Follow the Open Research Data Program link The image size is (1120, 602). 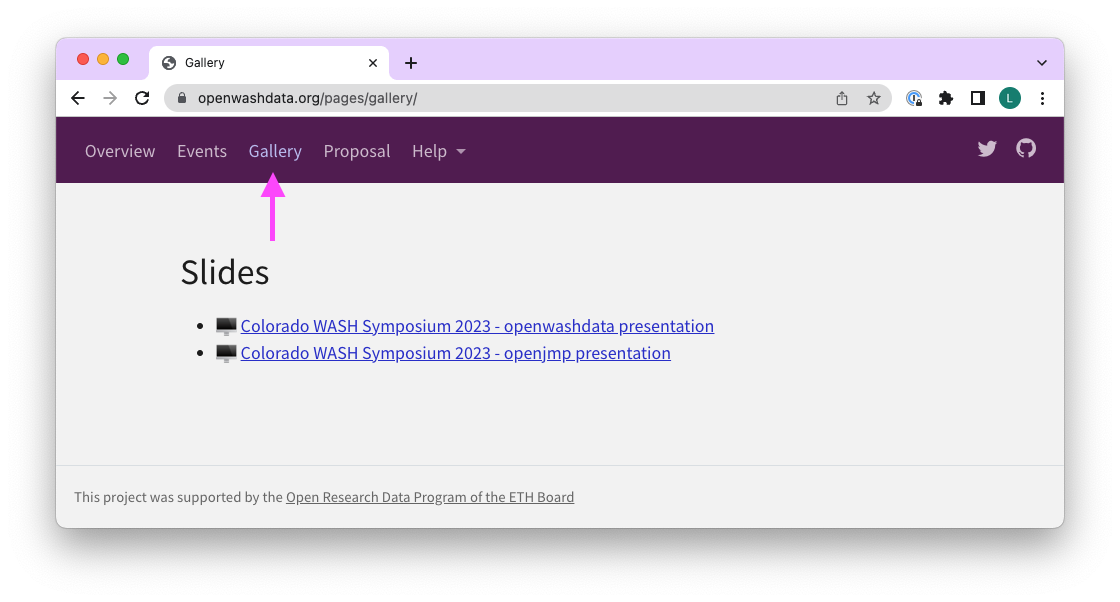coord(430,497)
